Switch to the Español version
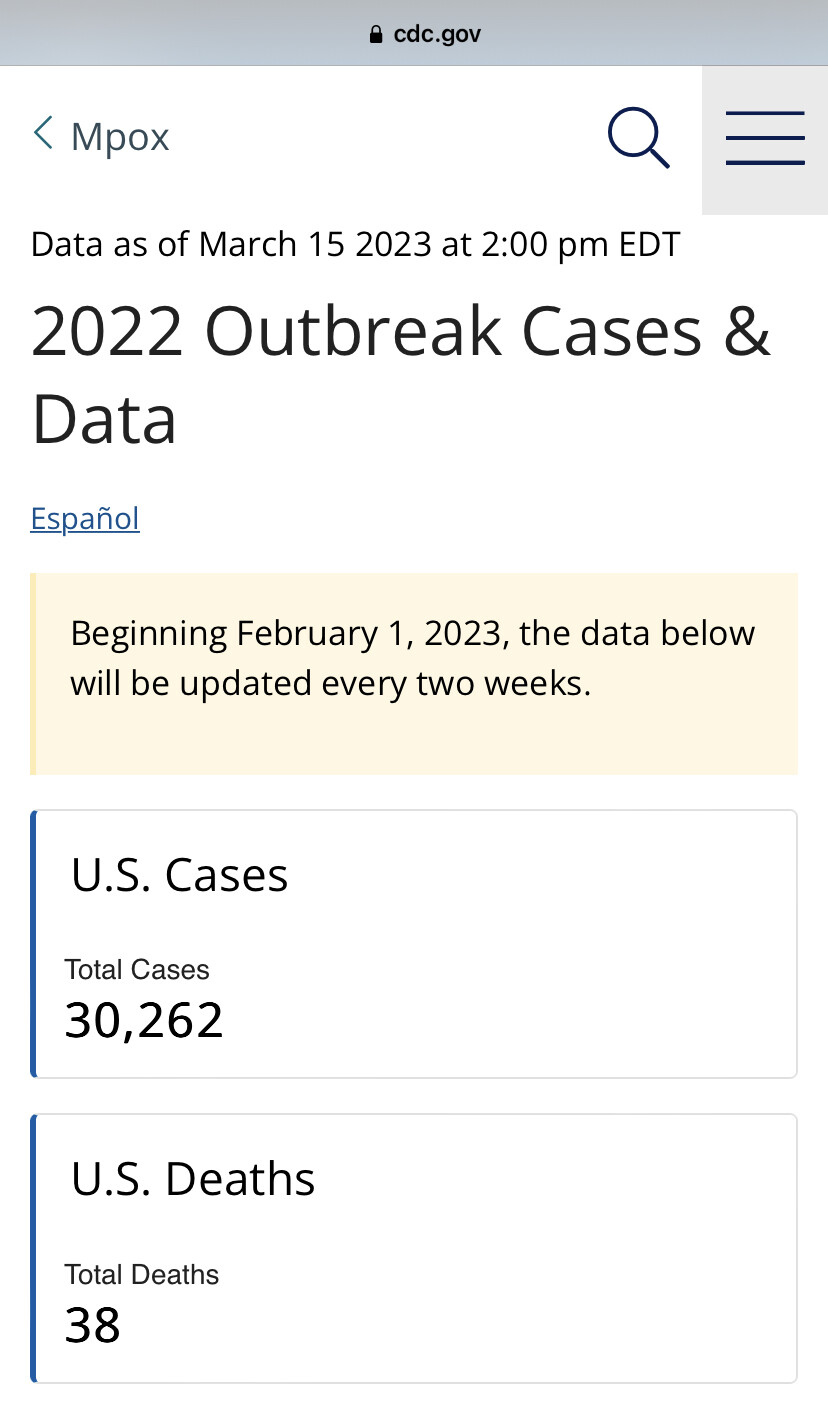Screen dimensions: 828x1413 click(x=85, y=518)
